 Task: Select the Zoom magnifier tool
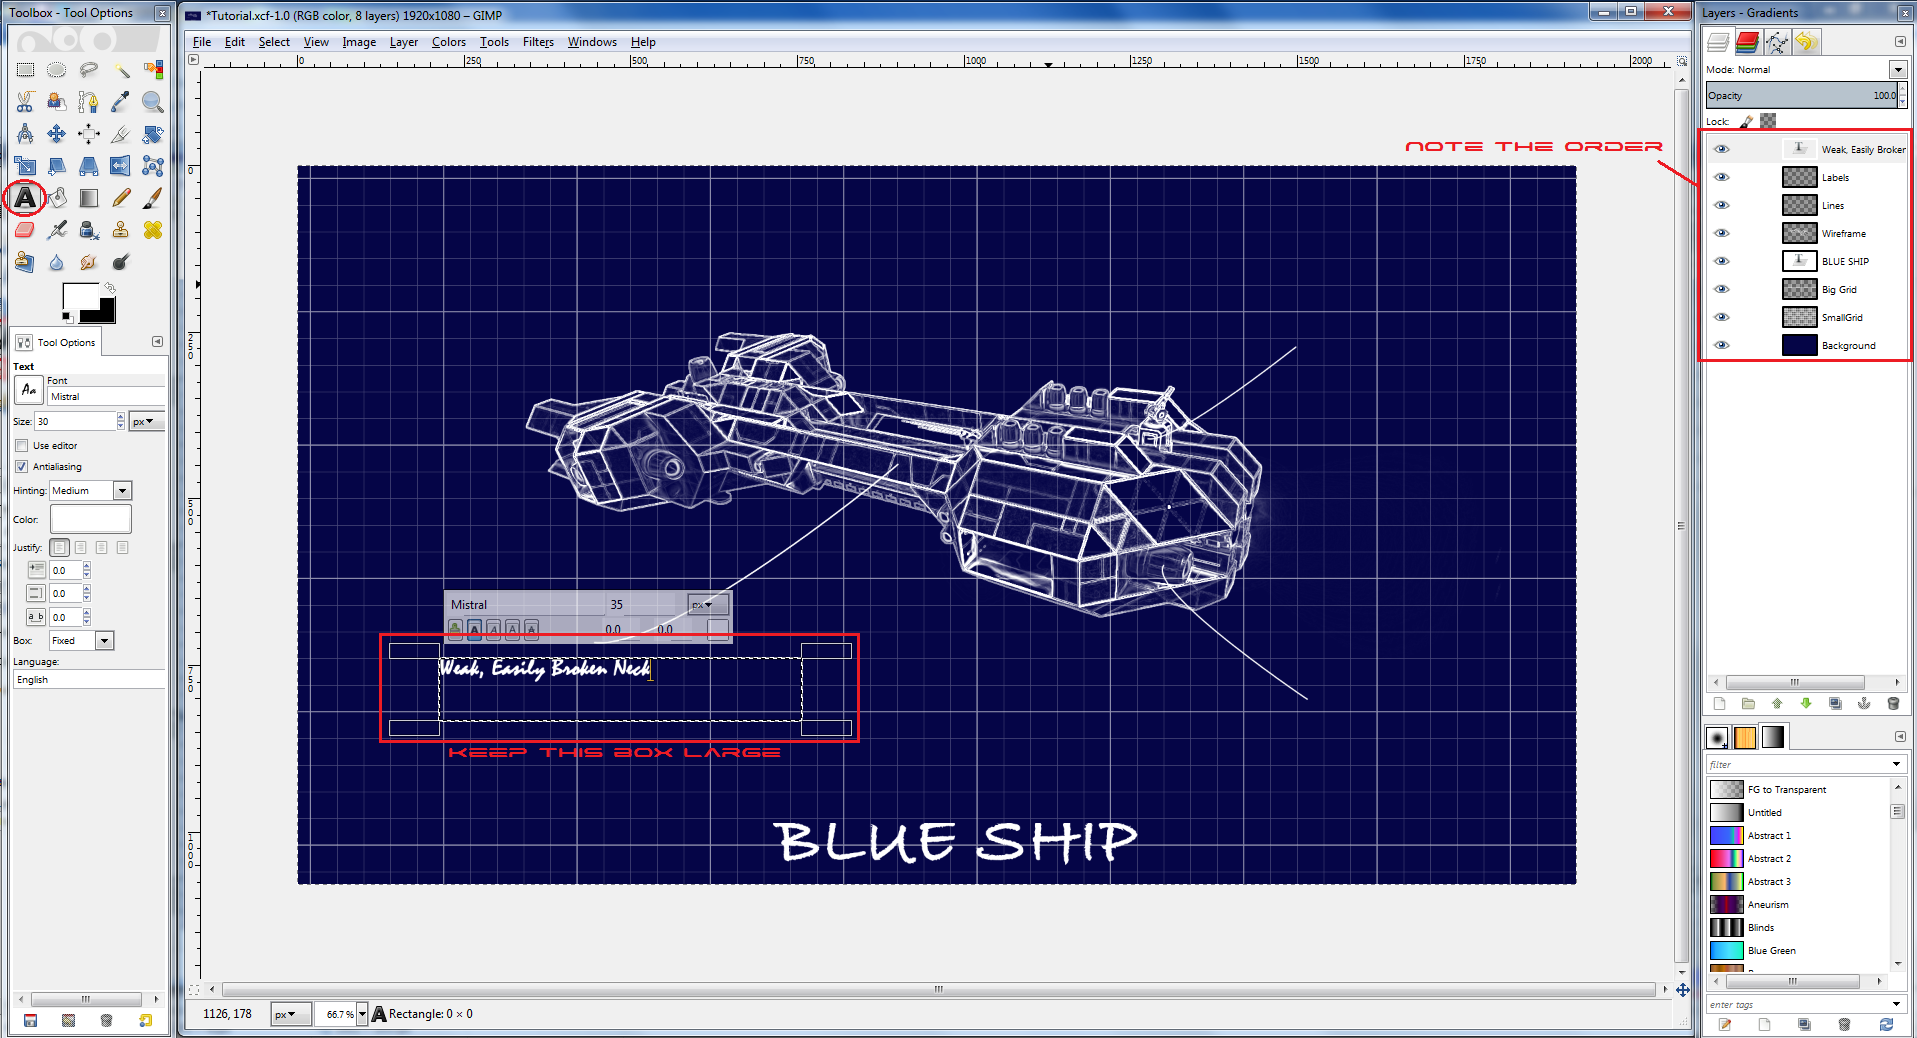[x=153, y=102]
